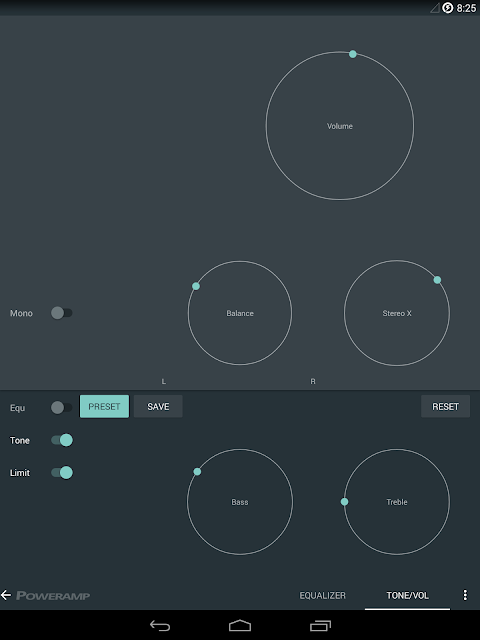Image resolution: width=480 pixels, height=640 pixels.
Task: Click the R balance marker
Action: pyautogui.click(x=313, y=382)
